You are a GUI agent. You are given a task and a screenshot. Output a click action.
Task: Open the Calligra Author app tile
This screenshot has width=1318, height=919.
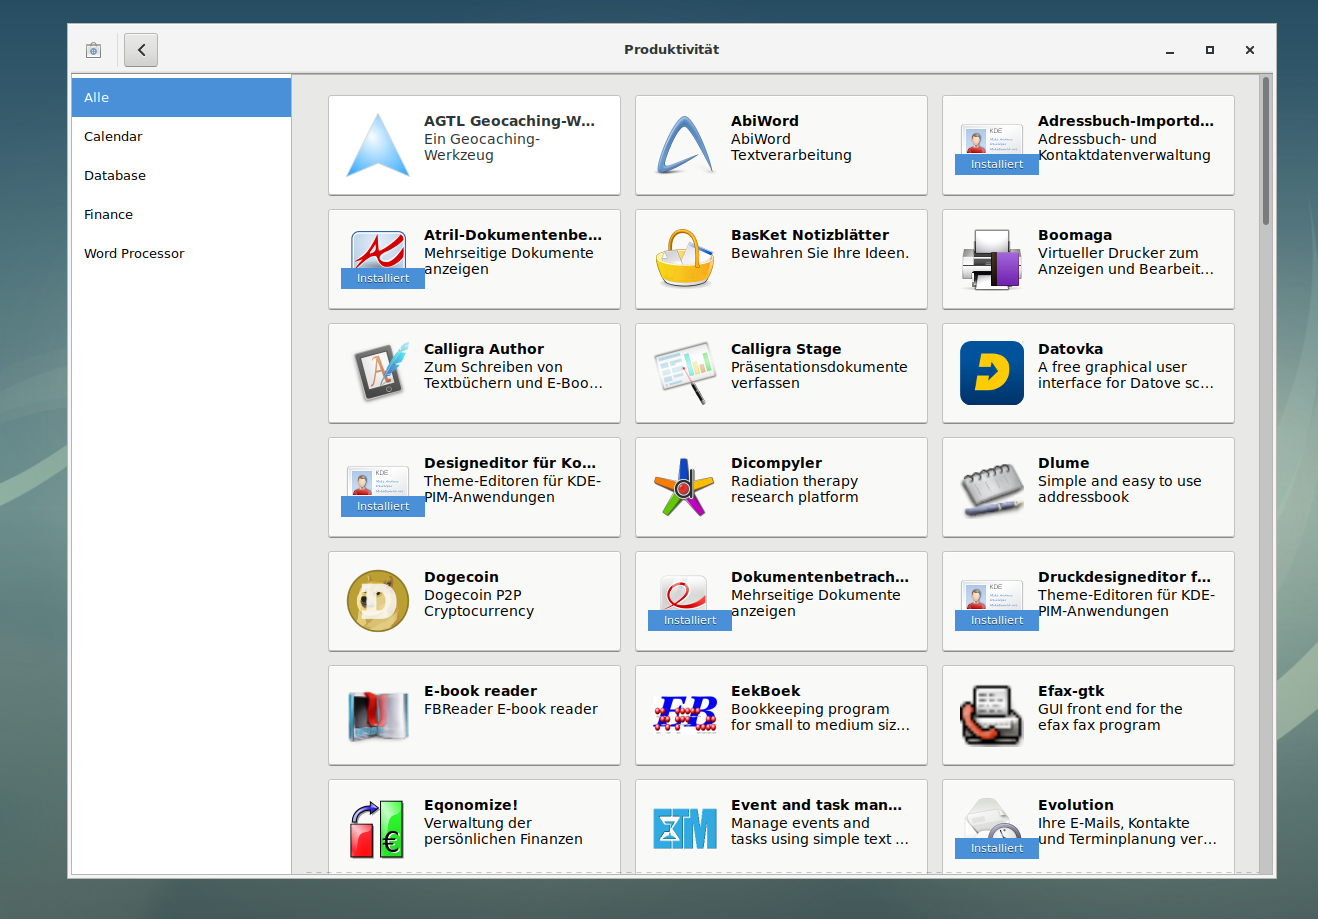474,373
